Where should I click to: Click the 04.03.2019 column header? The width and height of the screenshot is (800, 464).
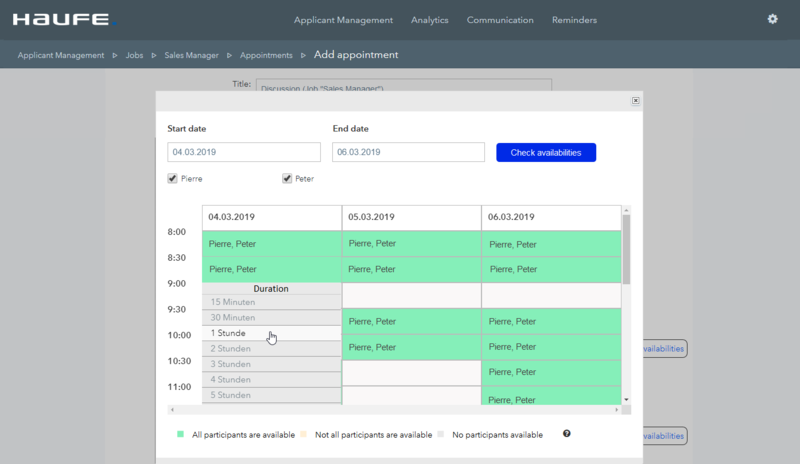[x=271, y=217]
